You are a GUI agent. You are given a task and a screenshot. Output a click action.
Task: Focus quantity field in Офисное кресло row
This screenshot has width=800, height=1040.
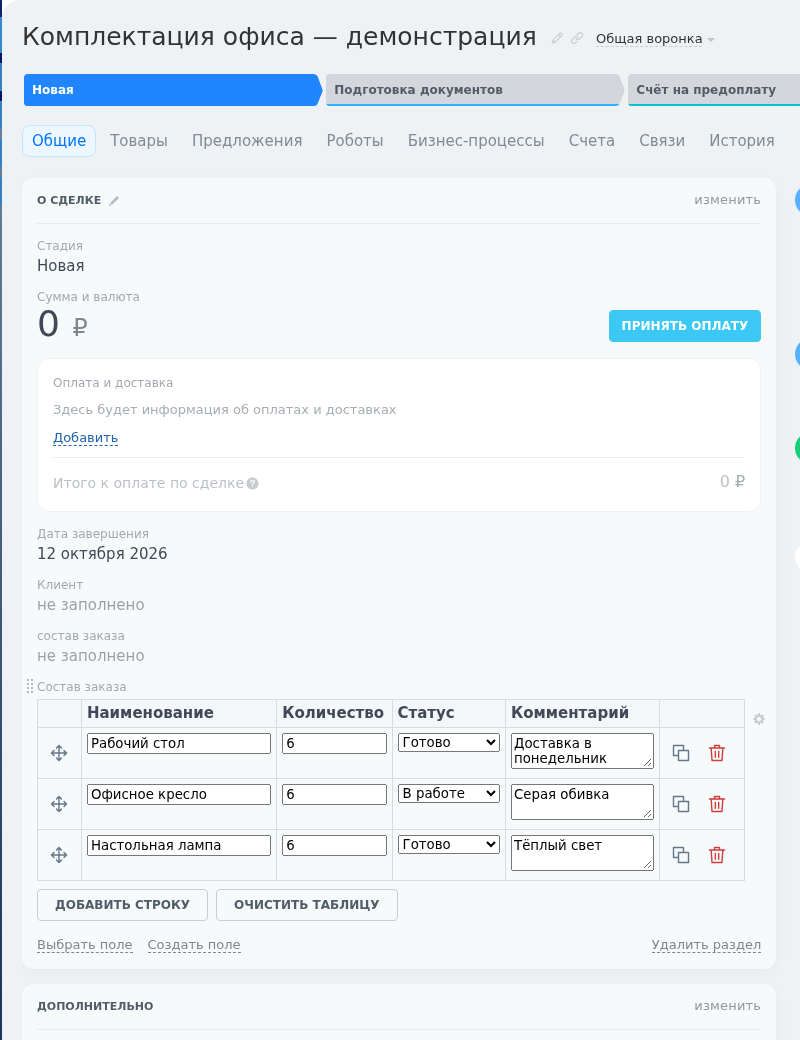point(334,794)
